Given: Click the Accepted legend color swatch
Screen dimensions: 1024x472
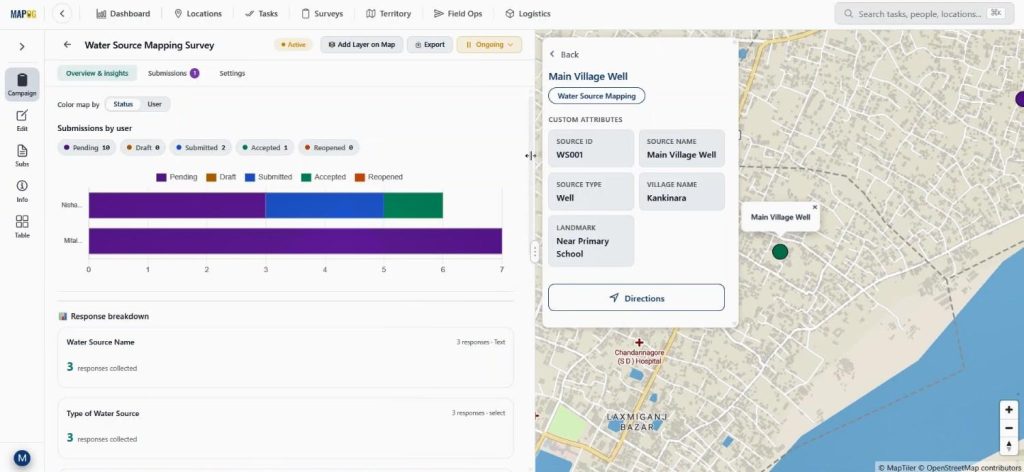Looking at the screenshot, I should tap(306, 177).
